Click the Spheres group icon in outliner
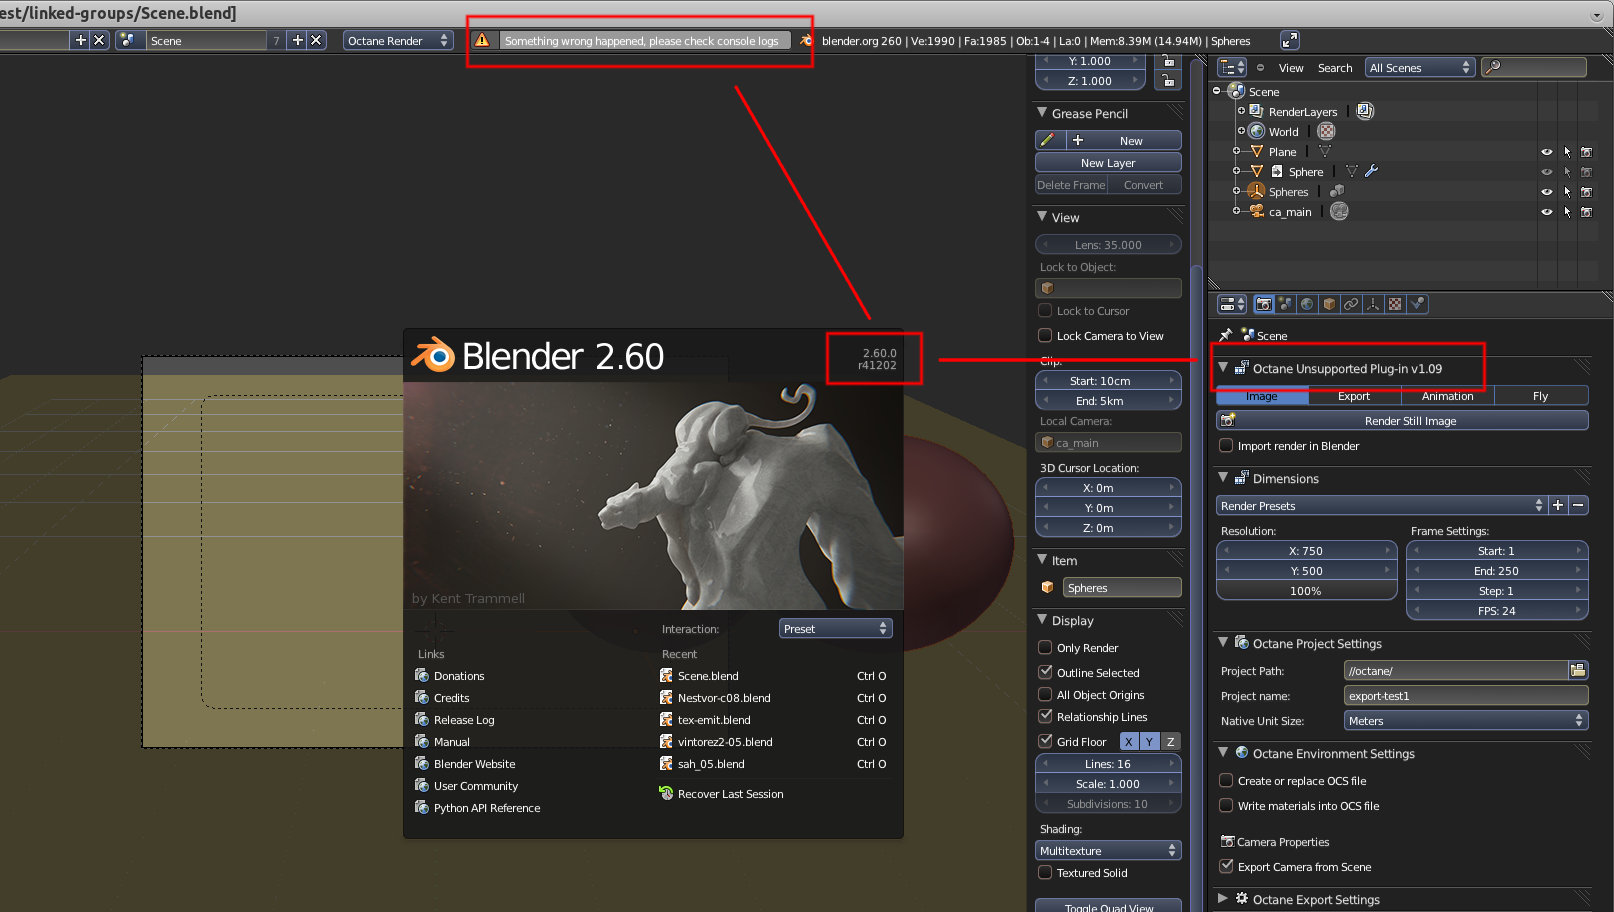 [1337, 191]
